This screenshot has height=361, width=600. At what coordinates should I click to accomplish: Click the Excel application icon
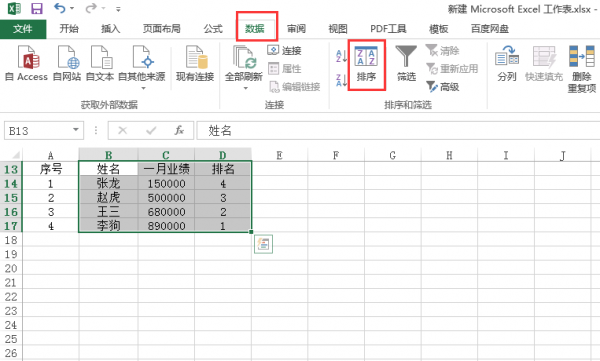[14, 8]
